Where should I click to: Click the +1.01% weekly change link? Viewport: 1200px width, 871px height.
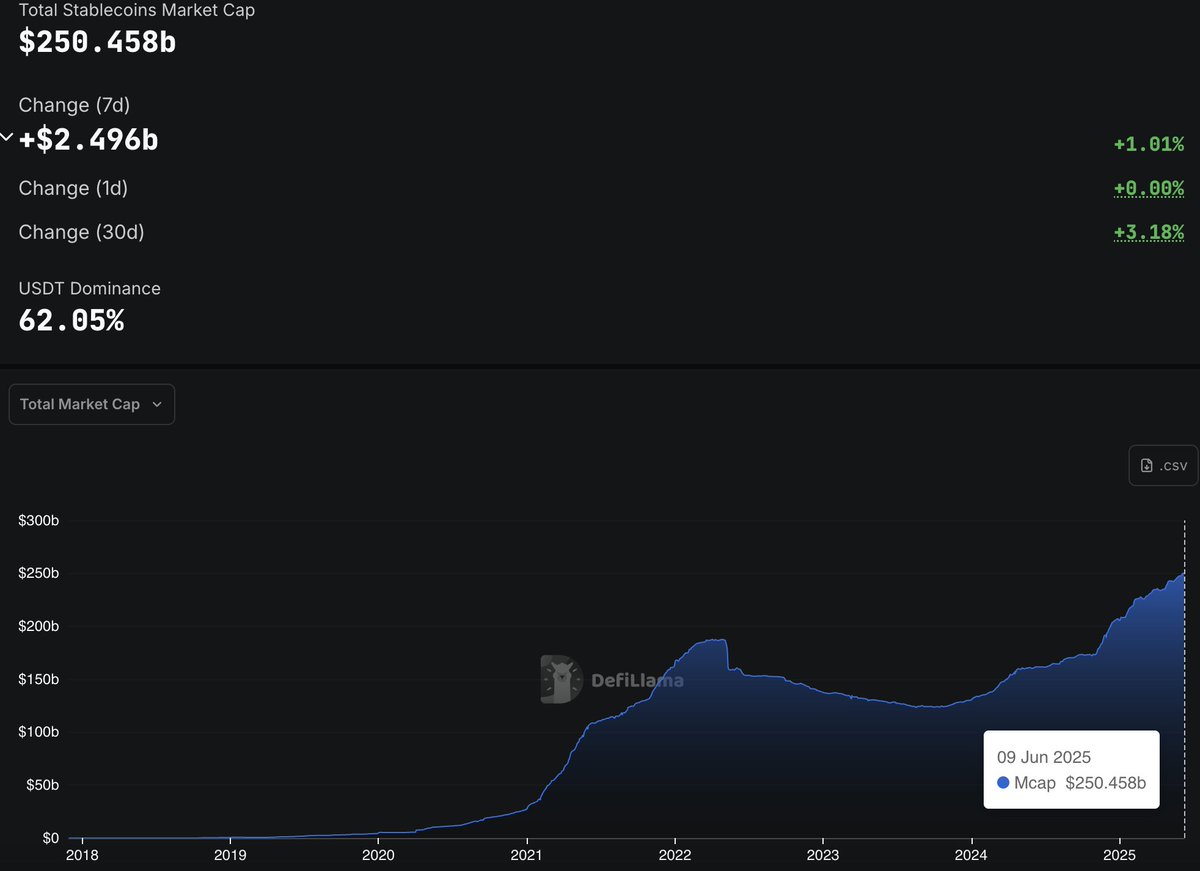tap(1148, 143)
